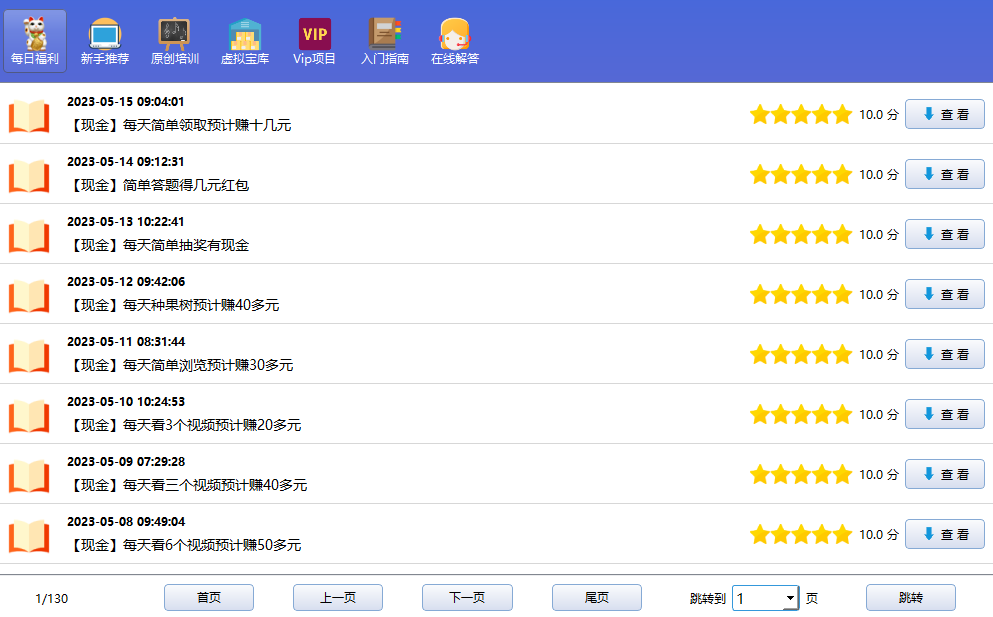This screenshot has width=993, height=617.
Task: Go to previous page with 上一页
Action: (x=338, y=597)
